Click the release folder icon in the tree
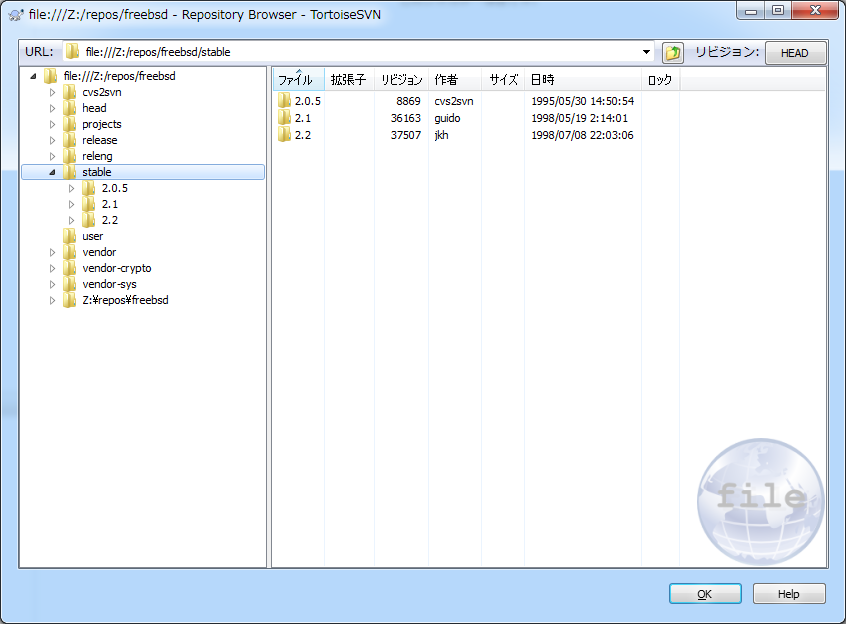 (x=70, y=140)
